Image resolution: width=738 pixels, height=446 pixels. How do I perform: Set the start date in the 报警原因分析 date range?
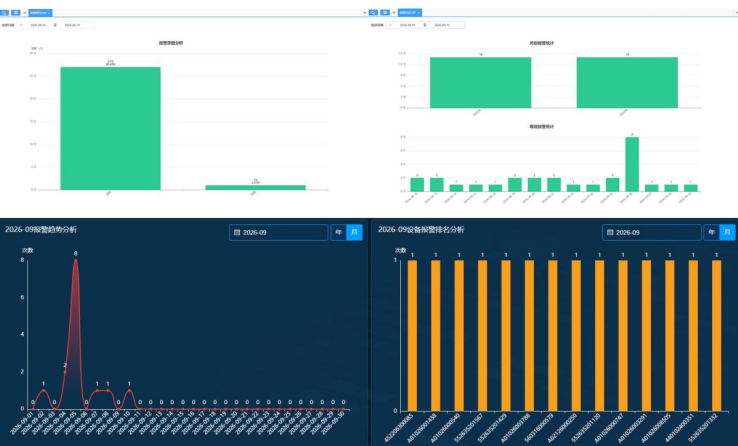[x=38, y=25]
